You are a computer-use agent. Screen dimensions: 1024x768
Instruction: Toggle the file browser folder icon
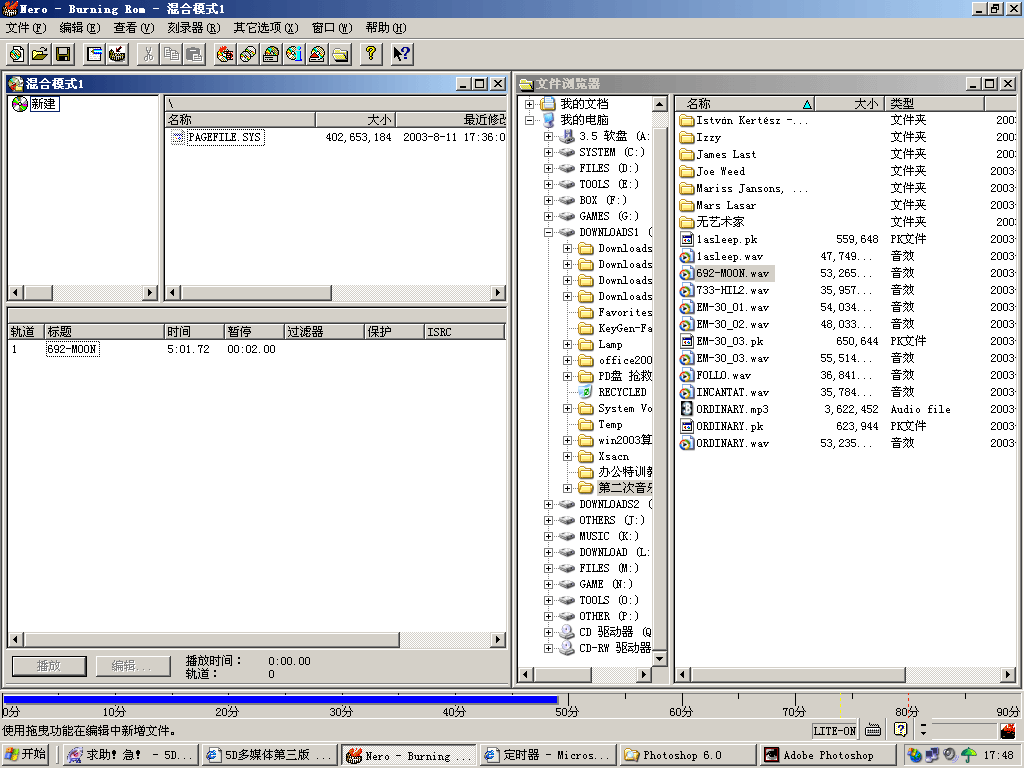click(340, 54)
